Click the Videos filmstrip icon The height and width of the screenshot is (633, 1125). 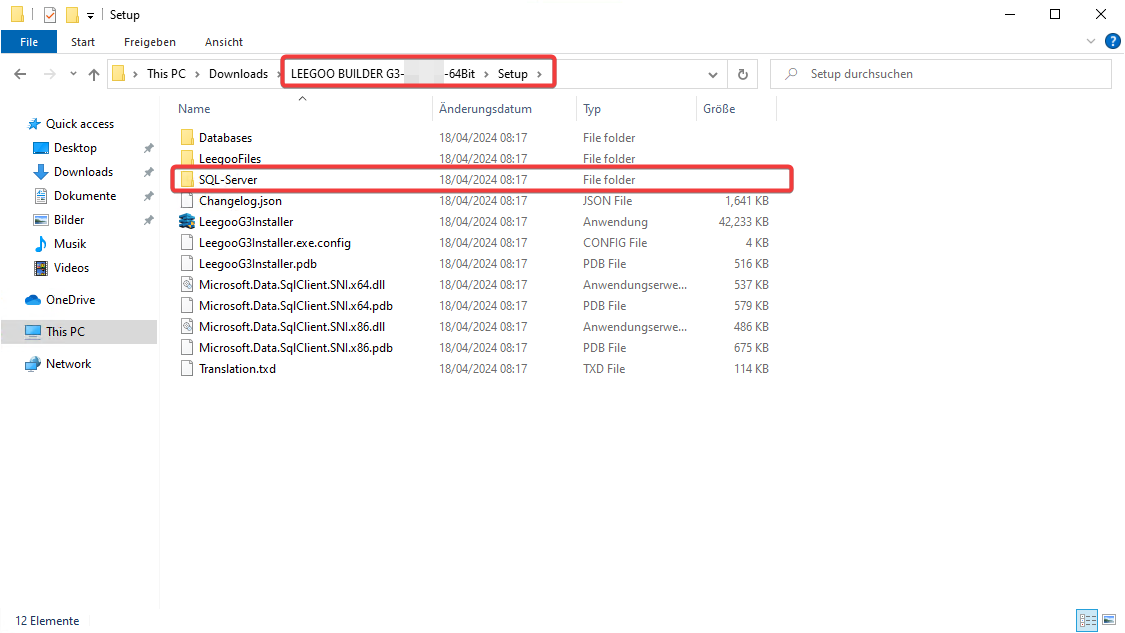point(41,268)
